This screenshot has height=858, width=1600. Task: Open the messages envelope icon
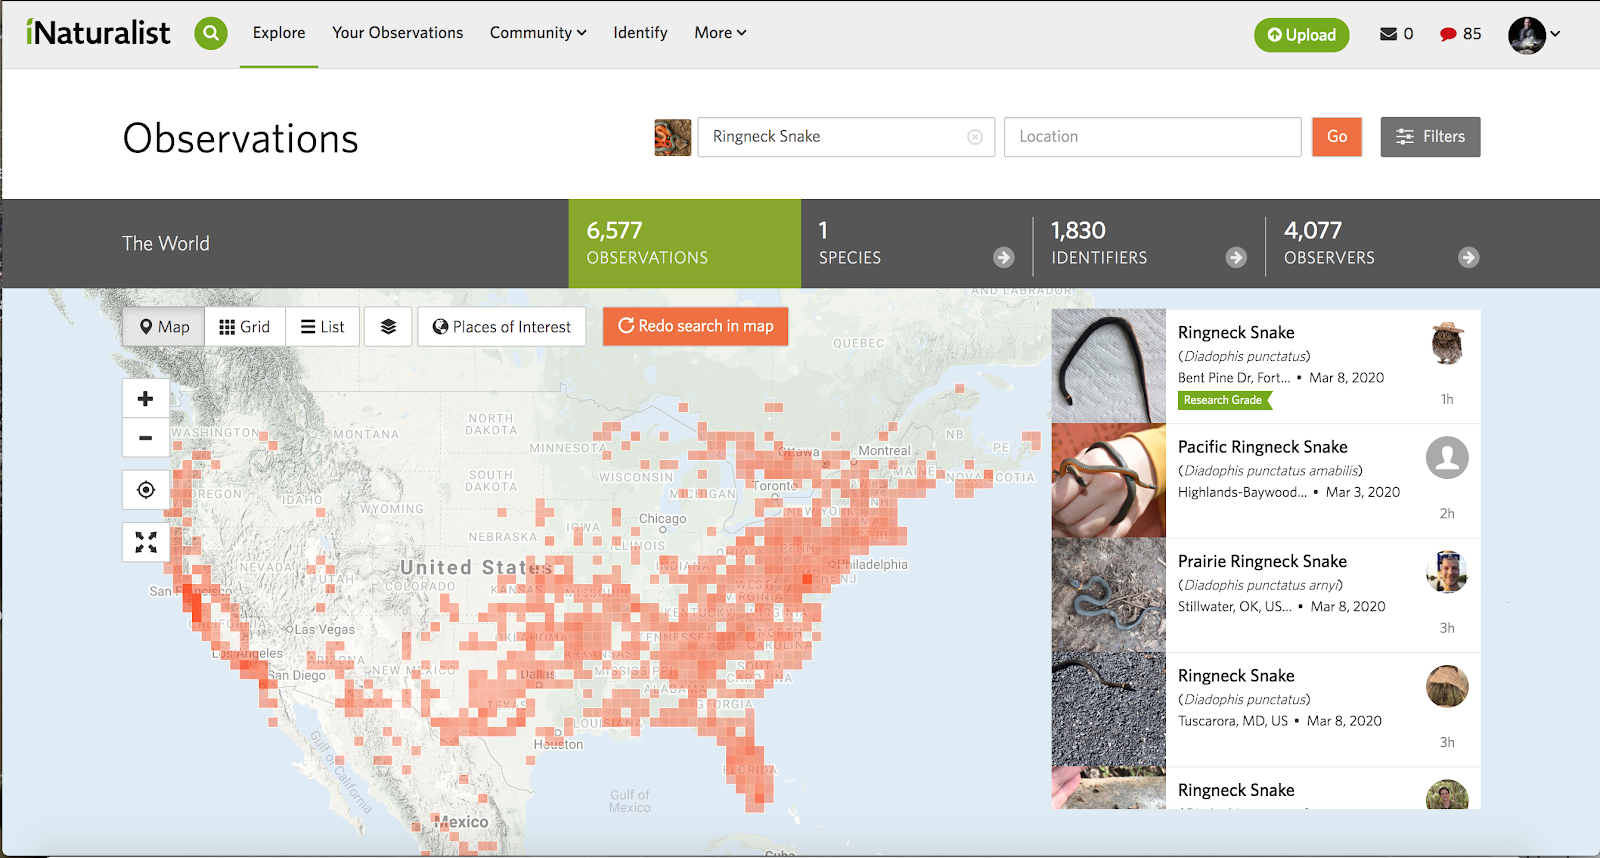[1388, 34]
